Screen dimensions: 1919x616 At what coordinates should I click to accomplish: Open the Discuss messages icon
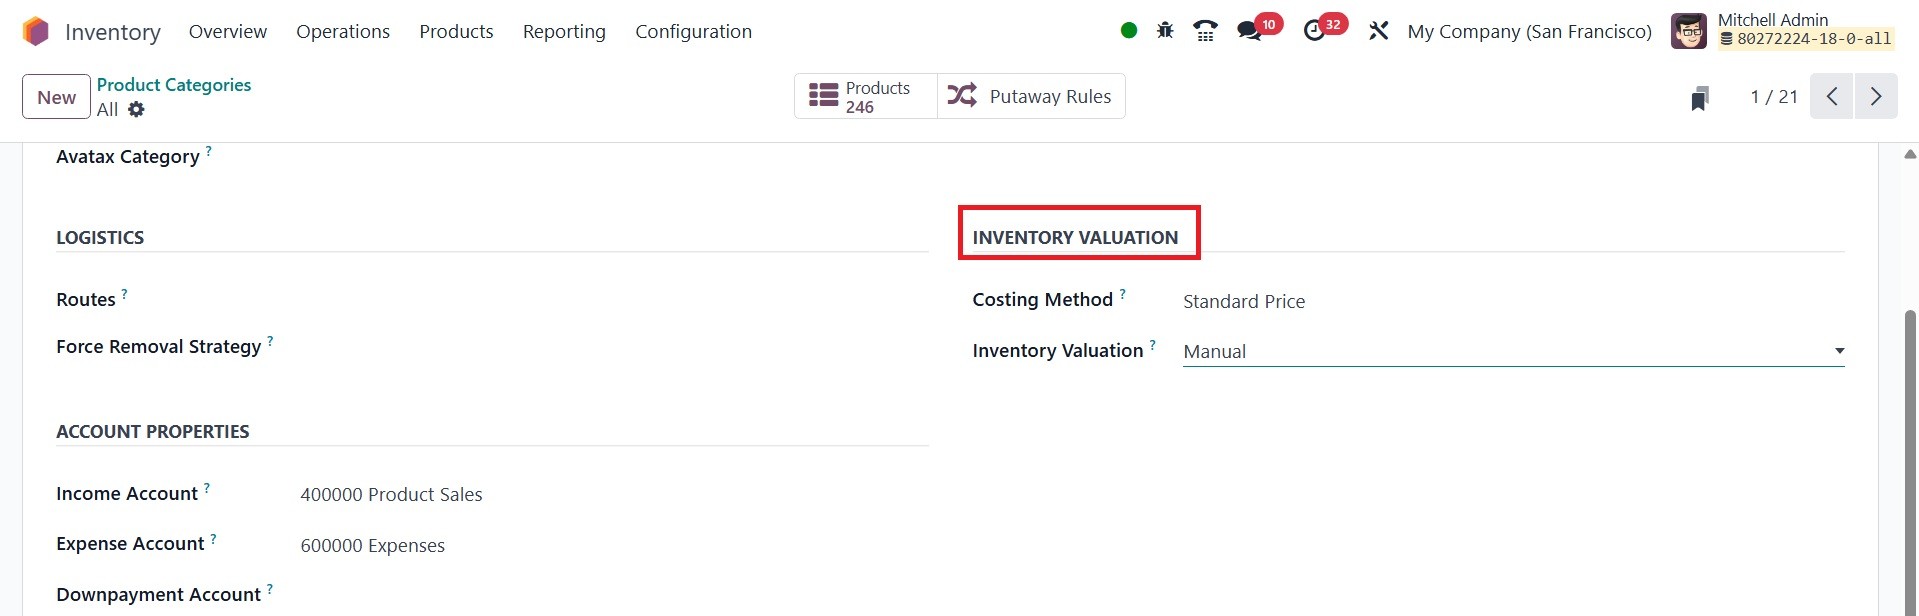point(1249,31)
